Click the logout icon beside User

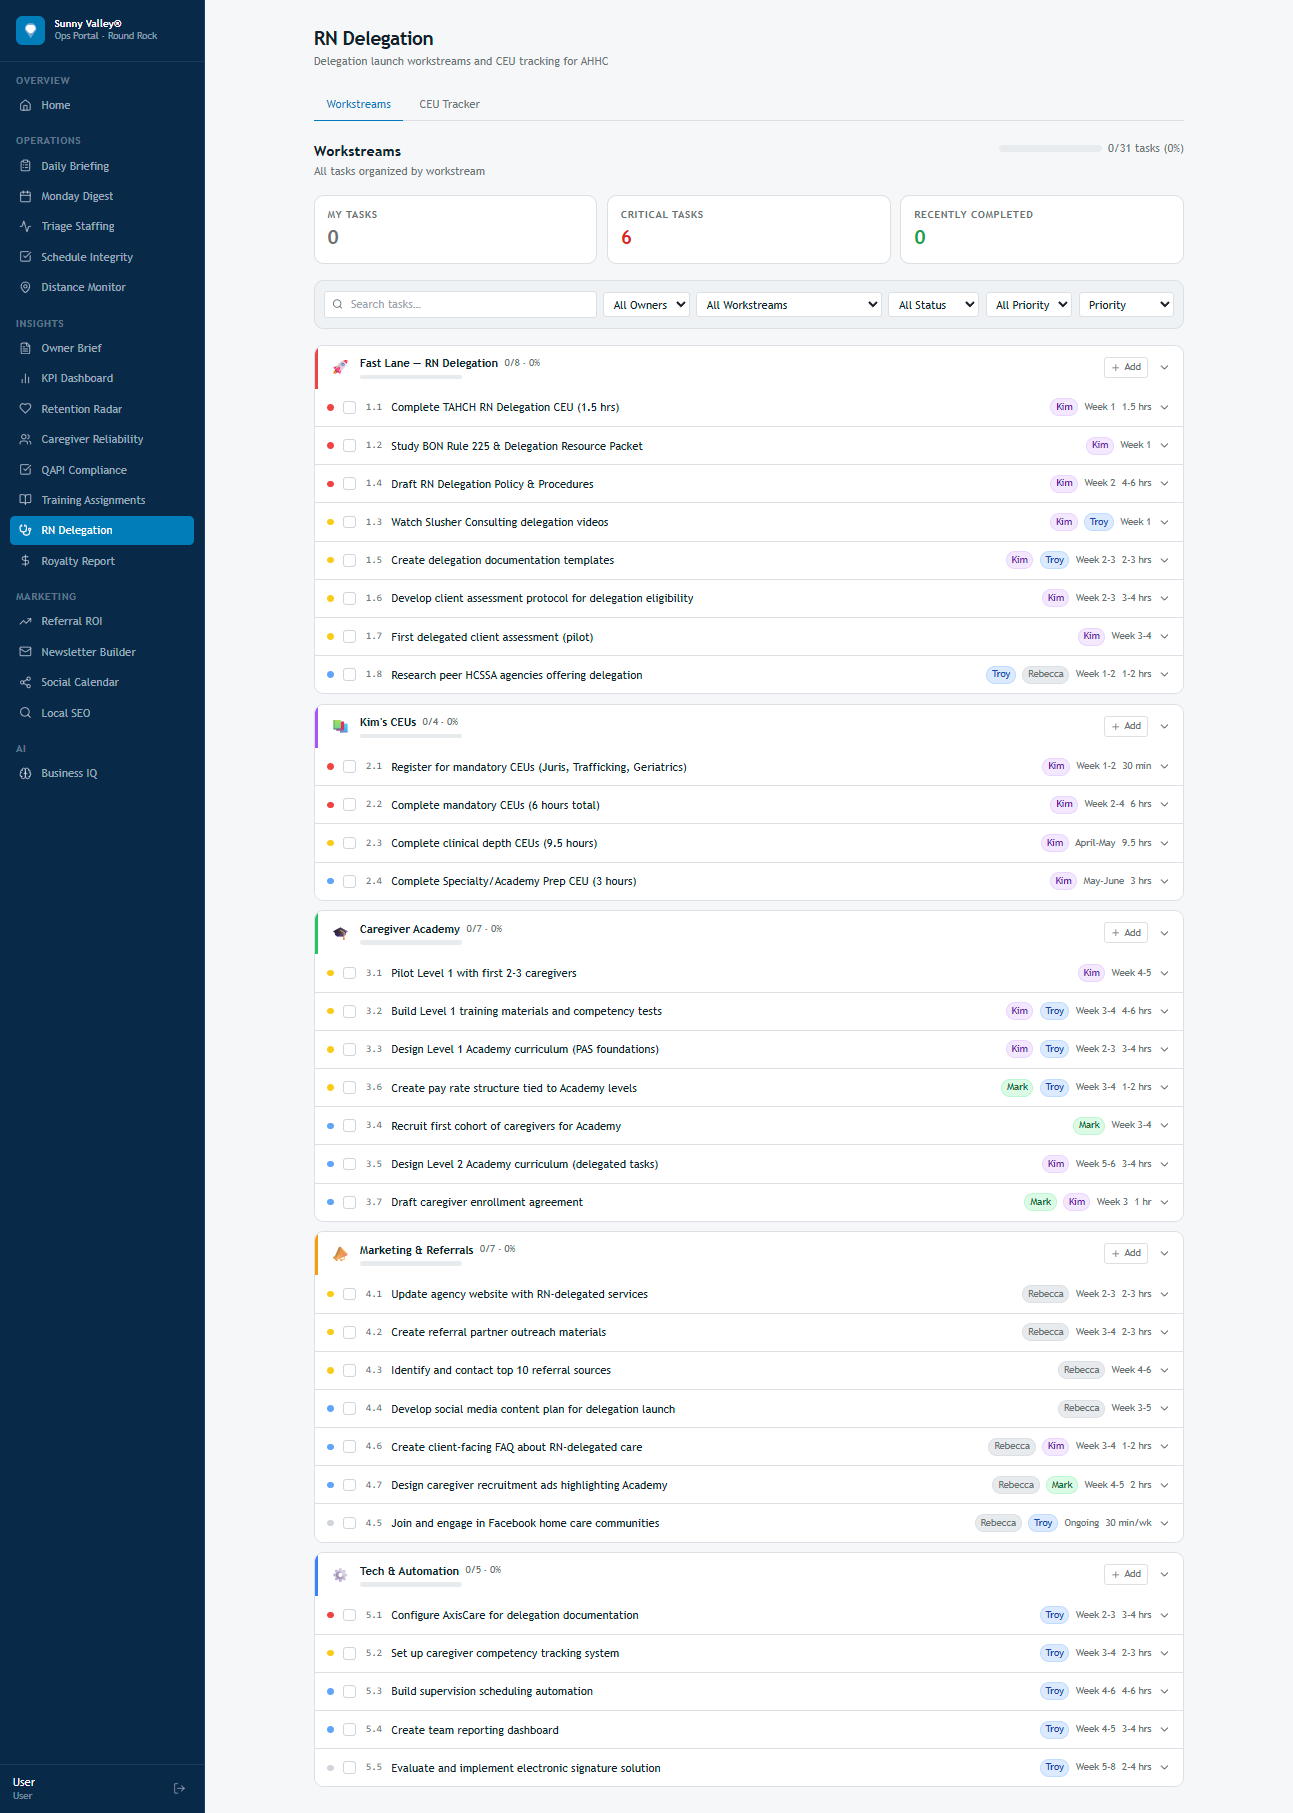point(179,1788)
